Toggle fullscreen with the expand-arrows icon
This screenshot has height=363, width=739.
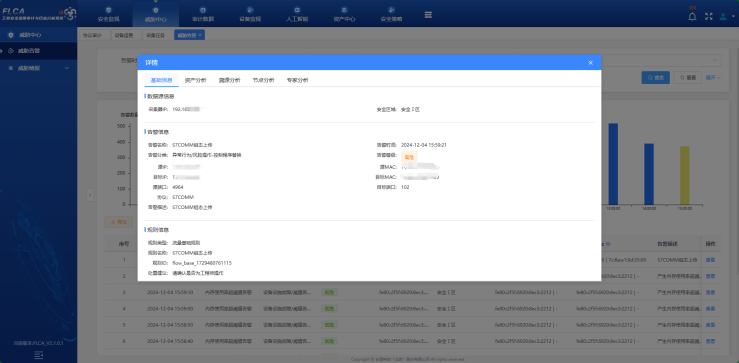(x=708, y=16)
